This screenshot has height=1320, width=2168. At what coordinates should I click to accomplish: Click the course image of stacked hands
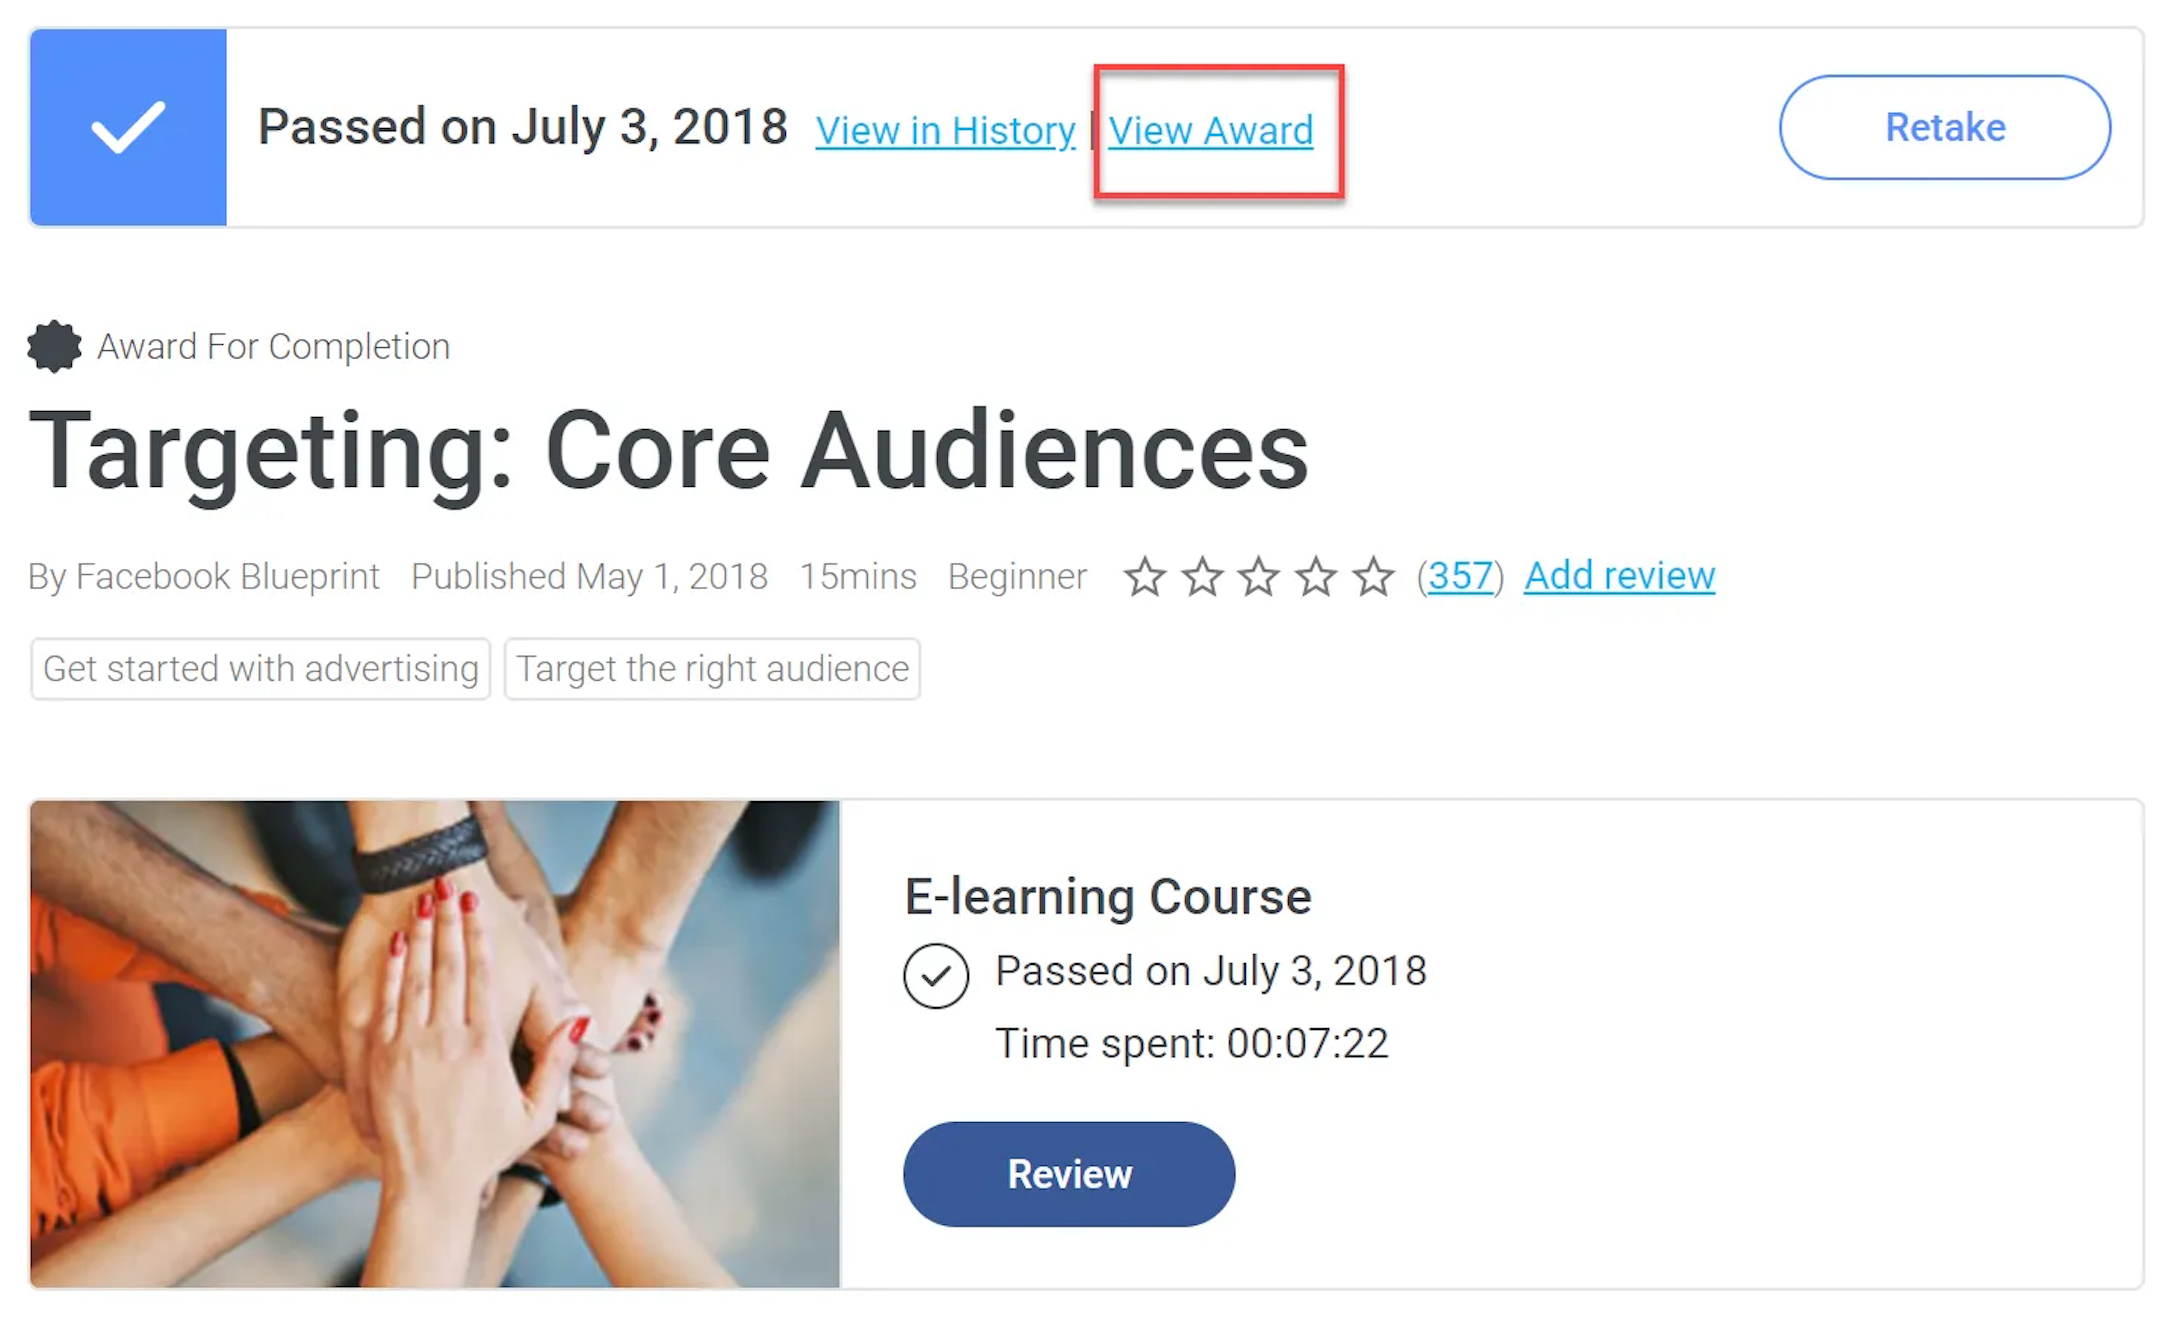tap(435, 1040)
